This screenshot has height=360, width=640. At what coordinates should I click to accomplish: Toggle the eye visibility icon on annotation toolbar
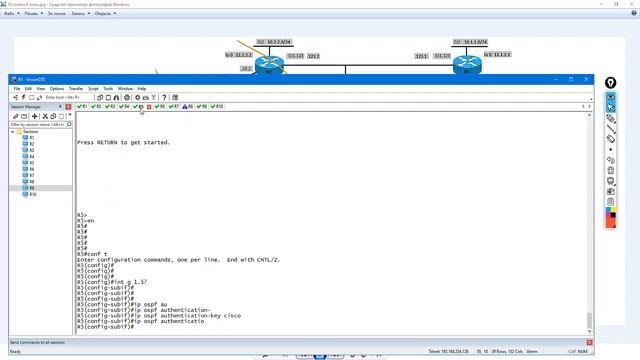611,97
